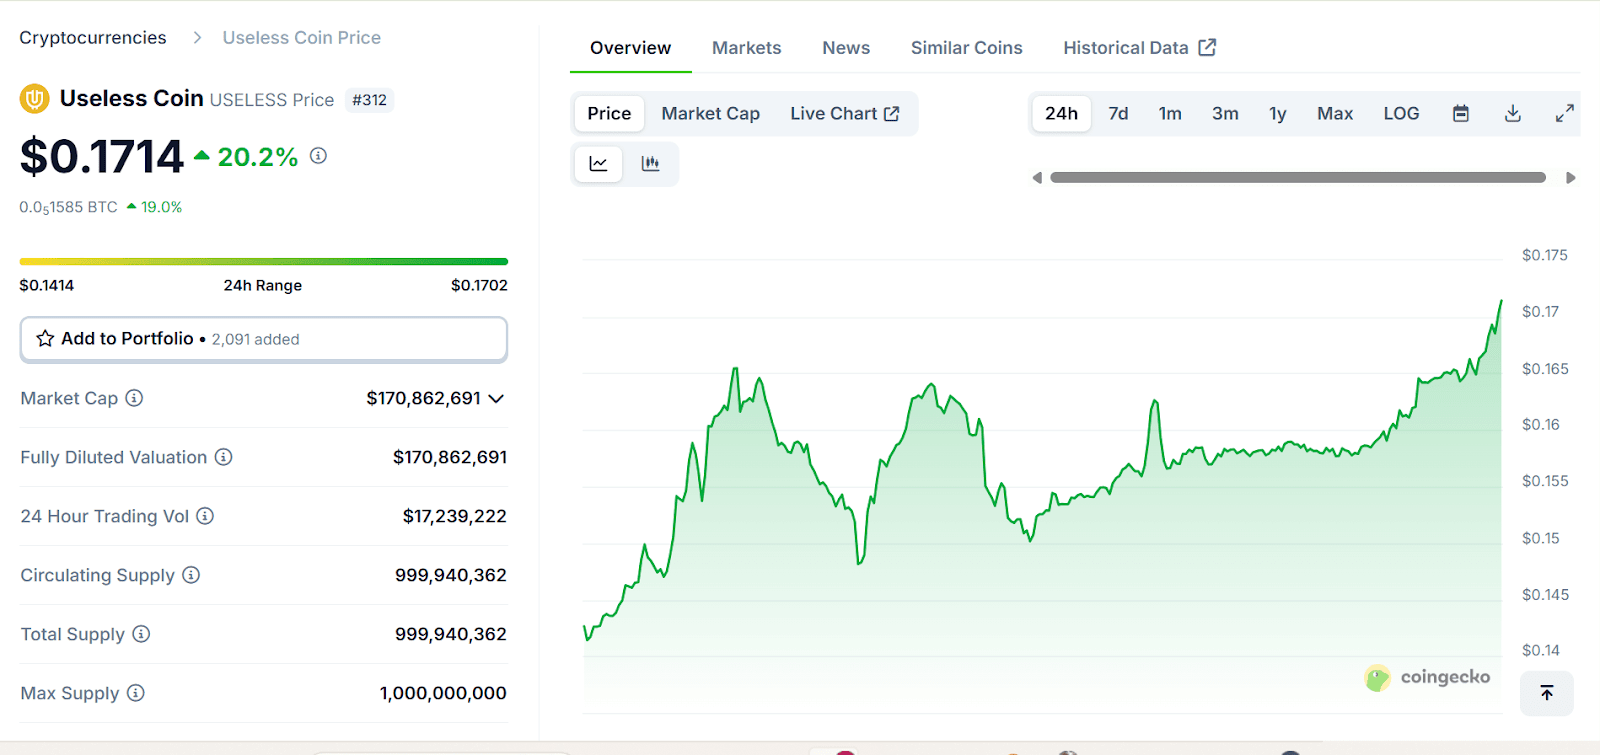Click the star icon in Add to Portfolio

[x=45, y=339]
